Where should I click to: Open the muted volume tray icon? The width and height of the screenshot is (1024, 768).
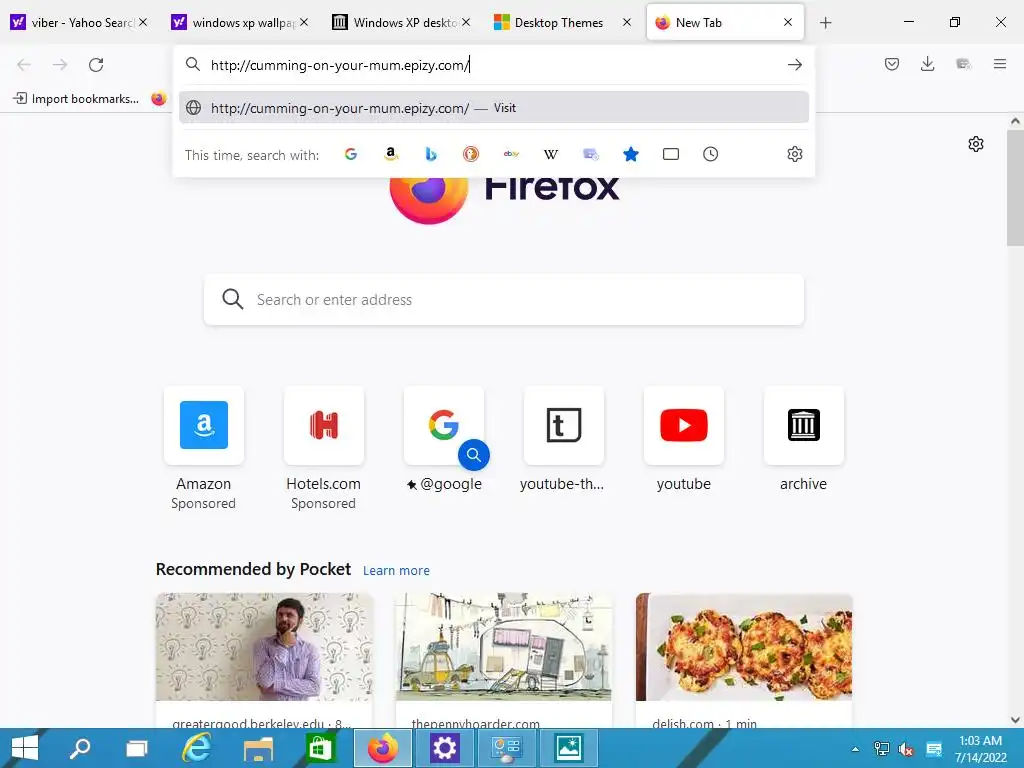[x=906, y=749]
